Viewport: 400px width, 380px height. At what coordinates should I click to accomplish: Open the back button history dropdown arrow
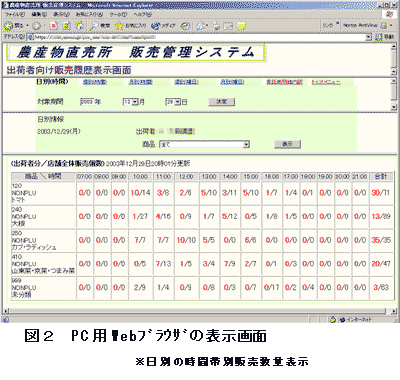pos(27,26)
